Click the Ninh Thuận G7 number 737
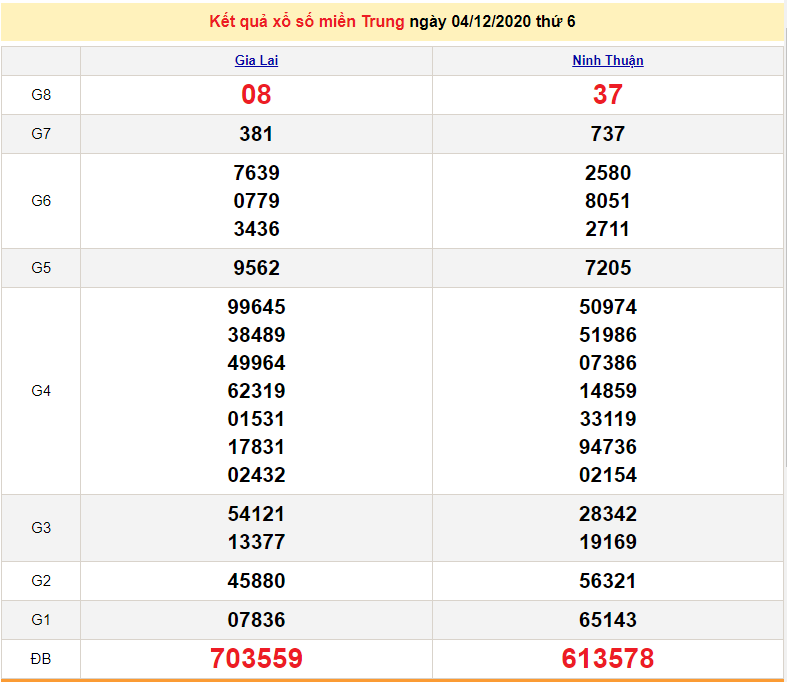Image resolution: width=787 pixels, height=682 pixels. click(607, 134)
